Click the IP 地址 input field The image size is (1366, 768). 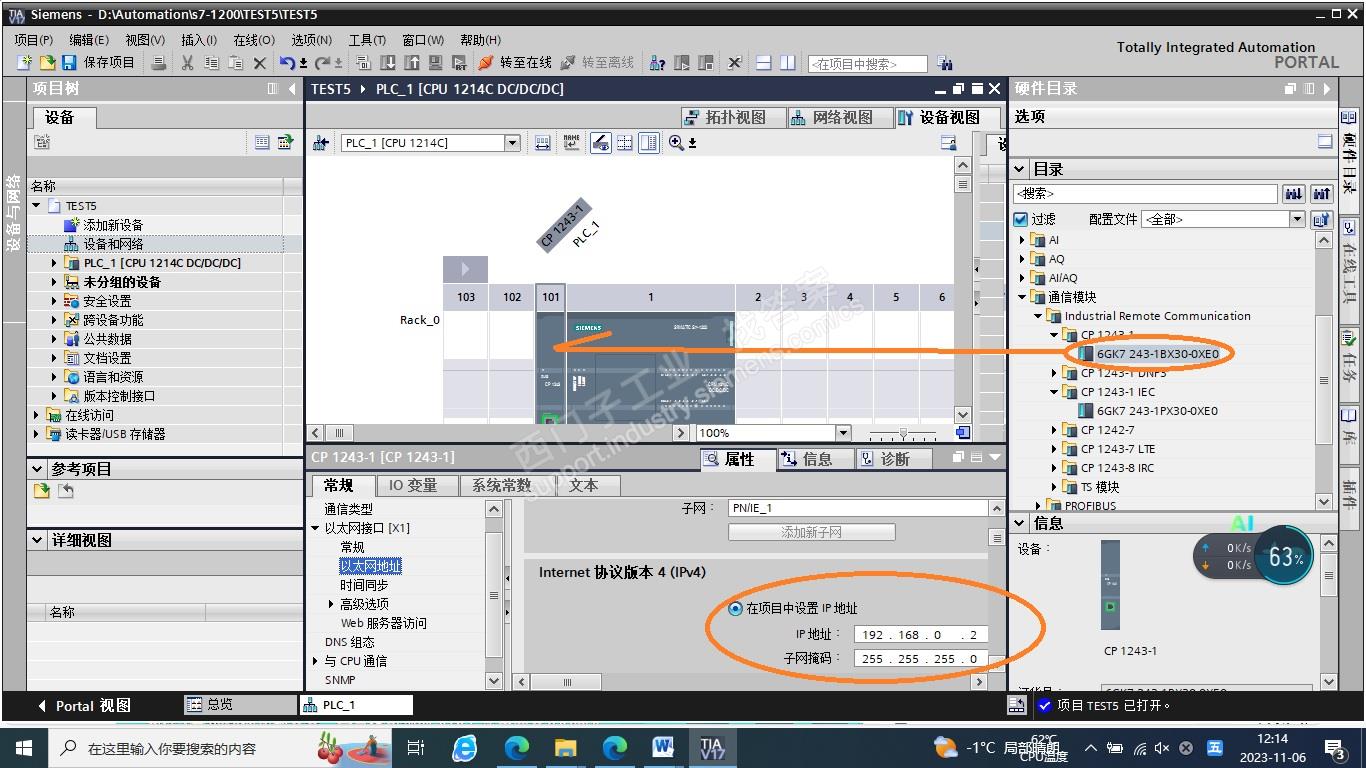921,634
